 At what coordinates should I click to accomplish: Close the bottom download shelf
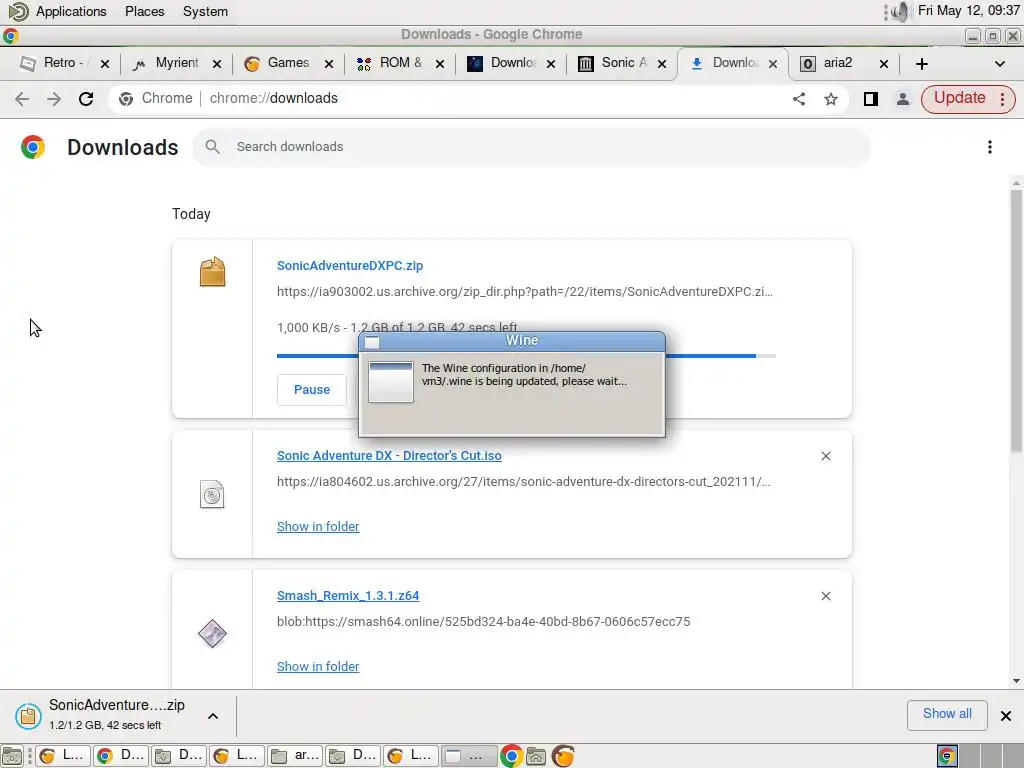1006,716
